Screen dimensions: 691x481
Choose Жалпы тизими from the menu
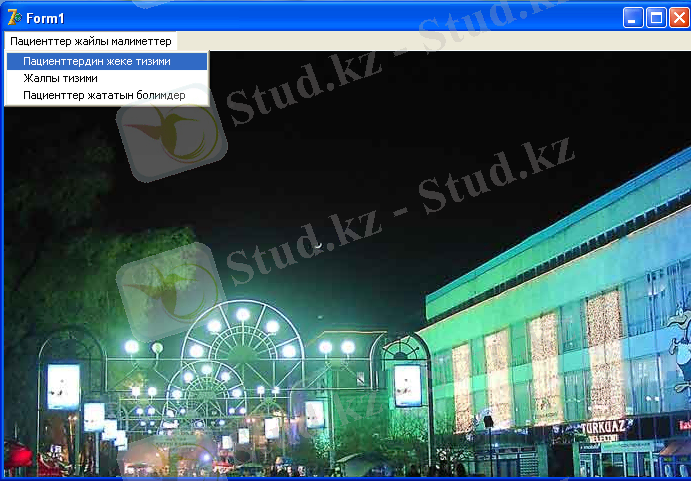click(107, 78)
